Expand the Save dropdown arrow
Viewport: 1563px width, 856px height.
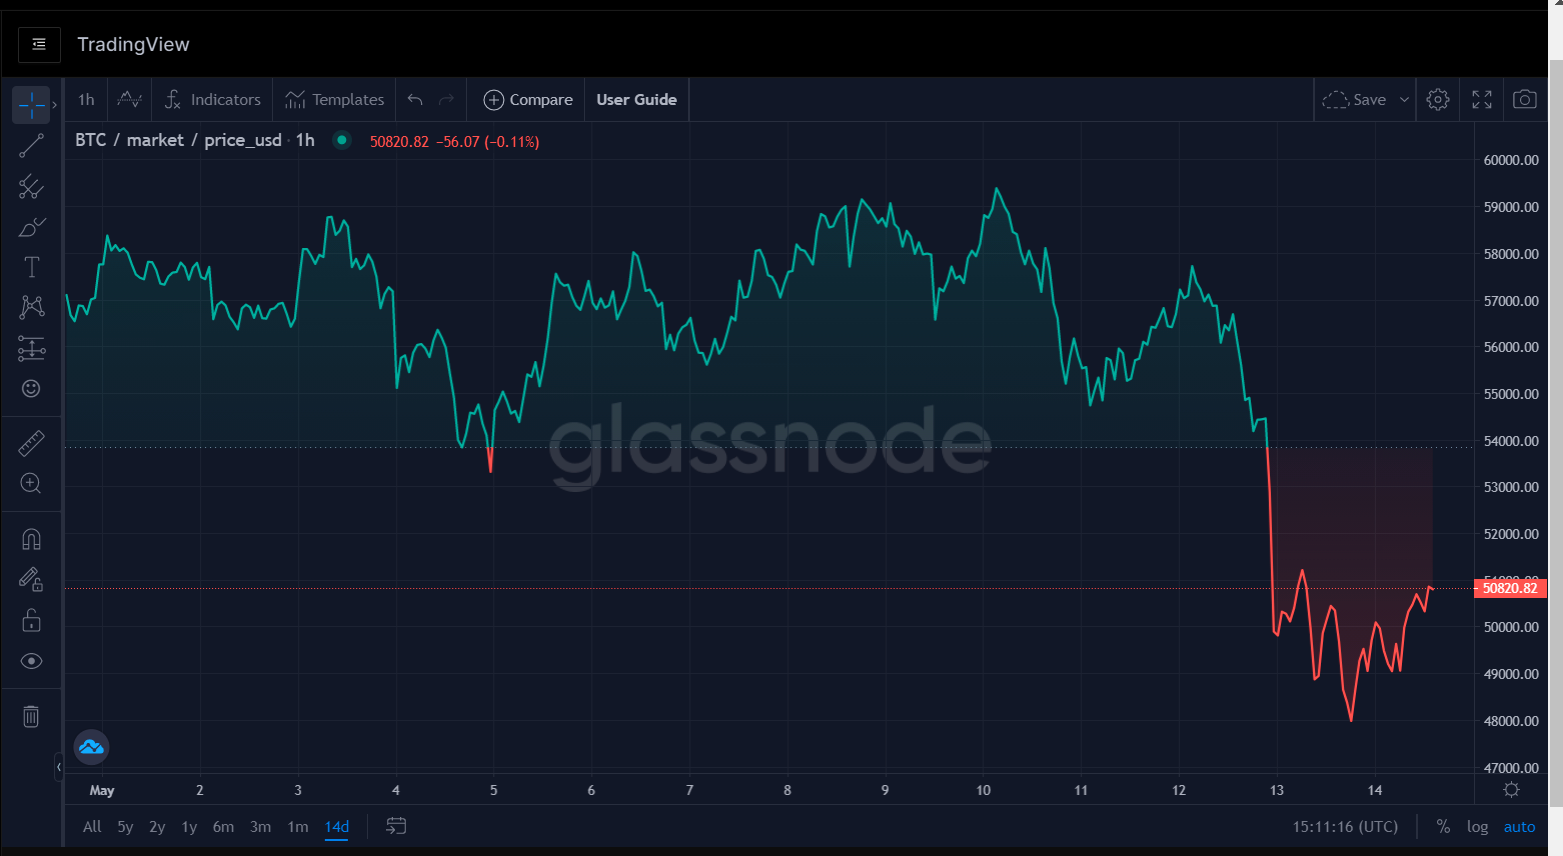pyautogui.click(x=1404, y=100)
